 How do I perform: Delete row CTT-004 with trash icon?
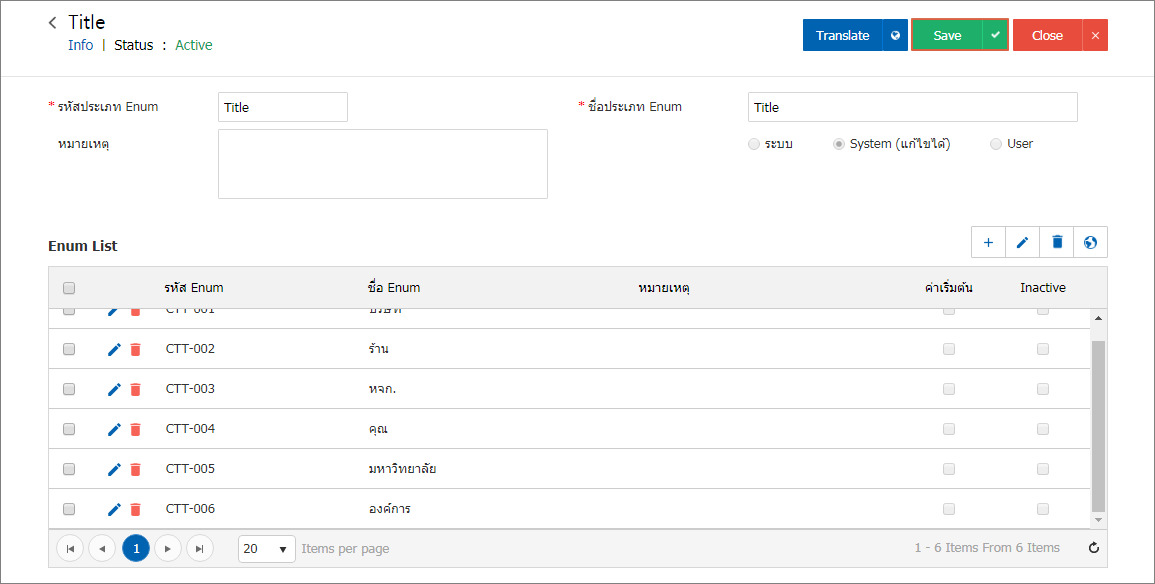pos(136,429)
